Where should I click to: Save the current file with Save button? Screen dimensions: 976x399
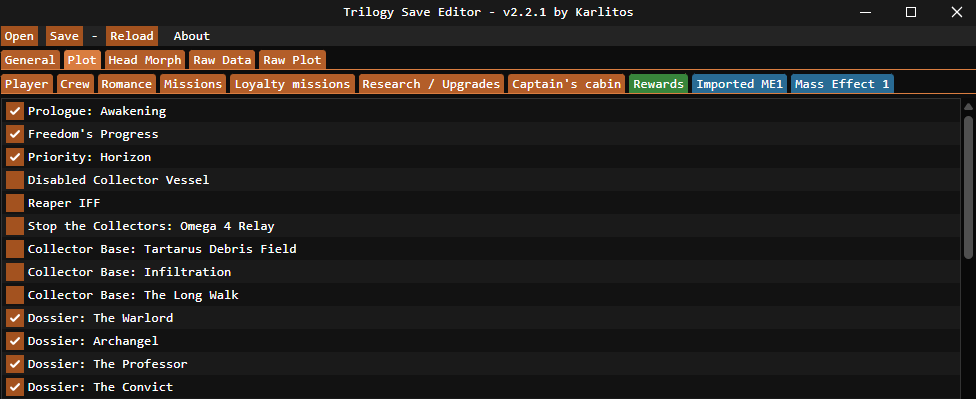point(64,36)
